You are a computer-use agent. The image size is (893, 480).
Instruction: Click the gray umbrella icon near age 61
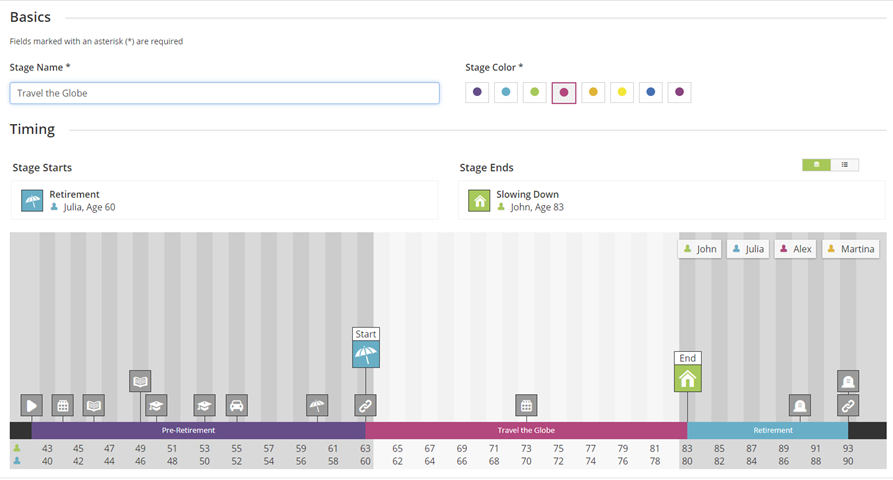coord(317,405)
